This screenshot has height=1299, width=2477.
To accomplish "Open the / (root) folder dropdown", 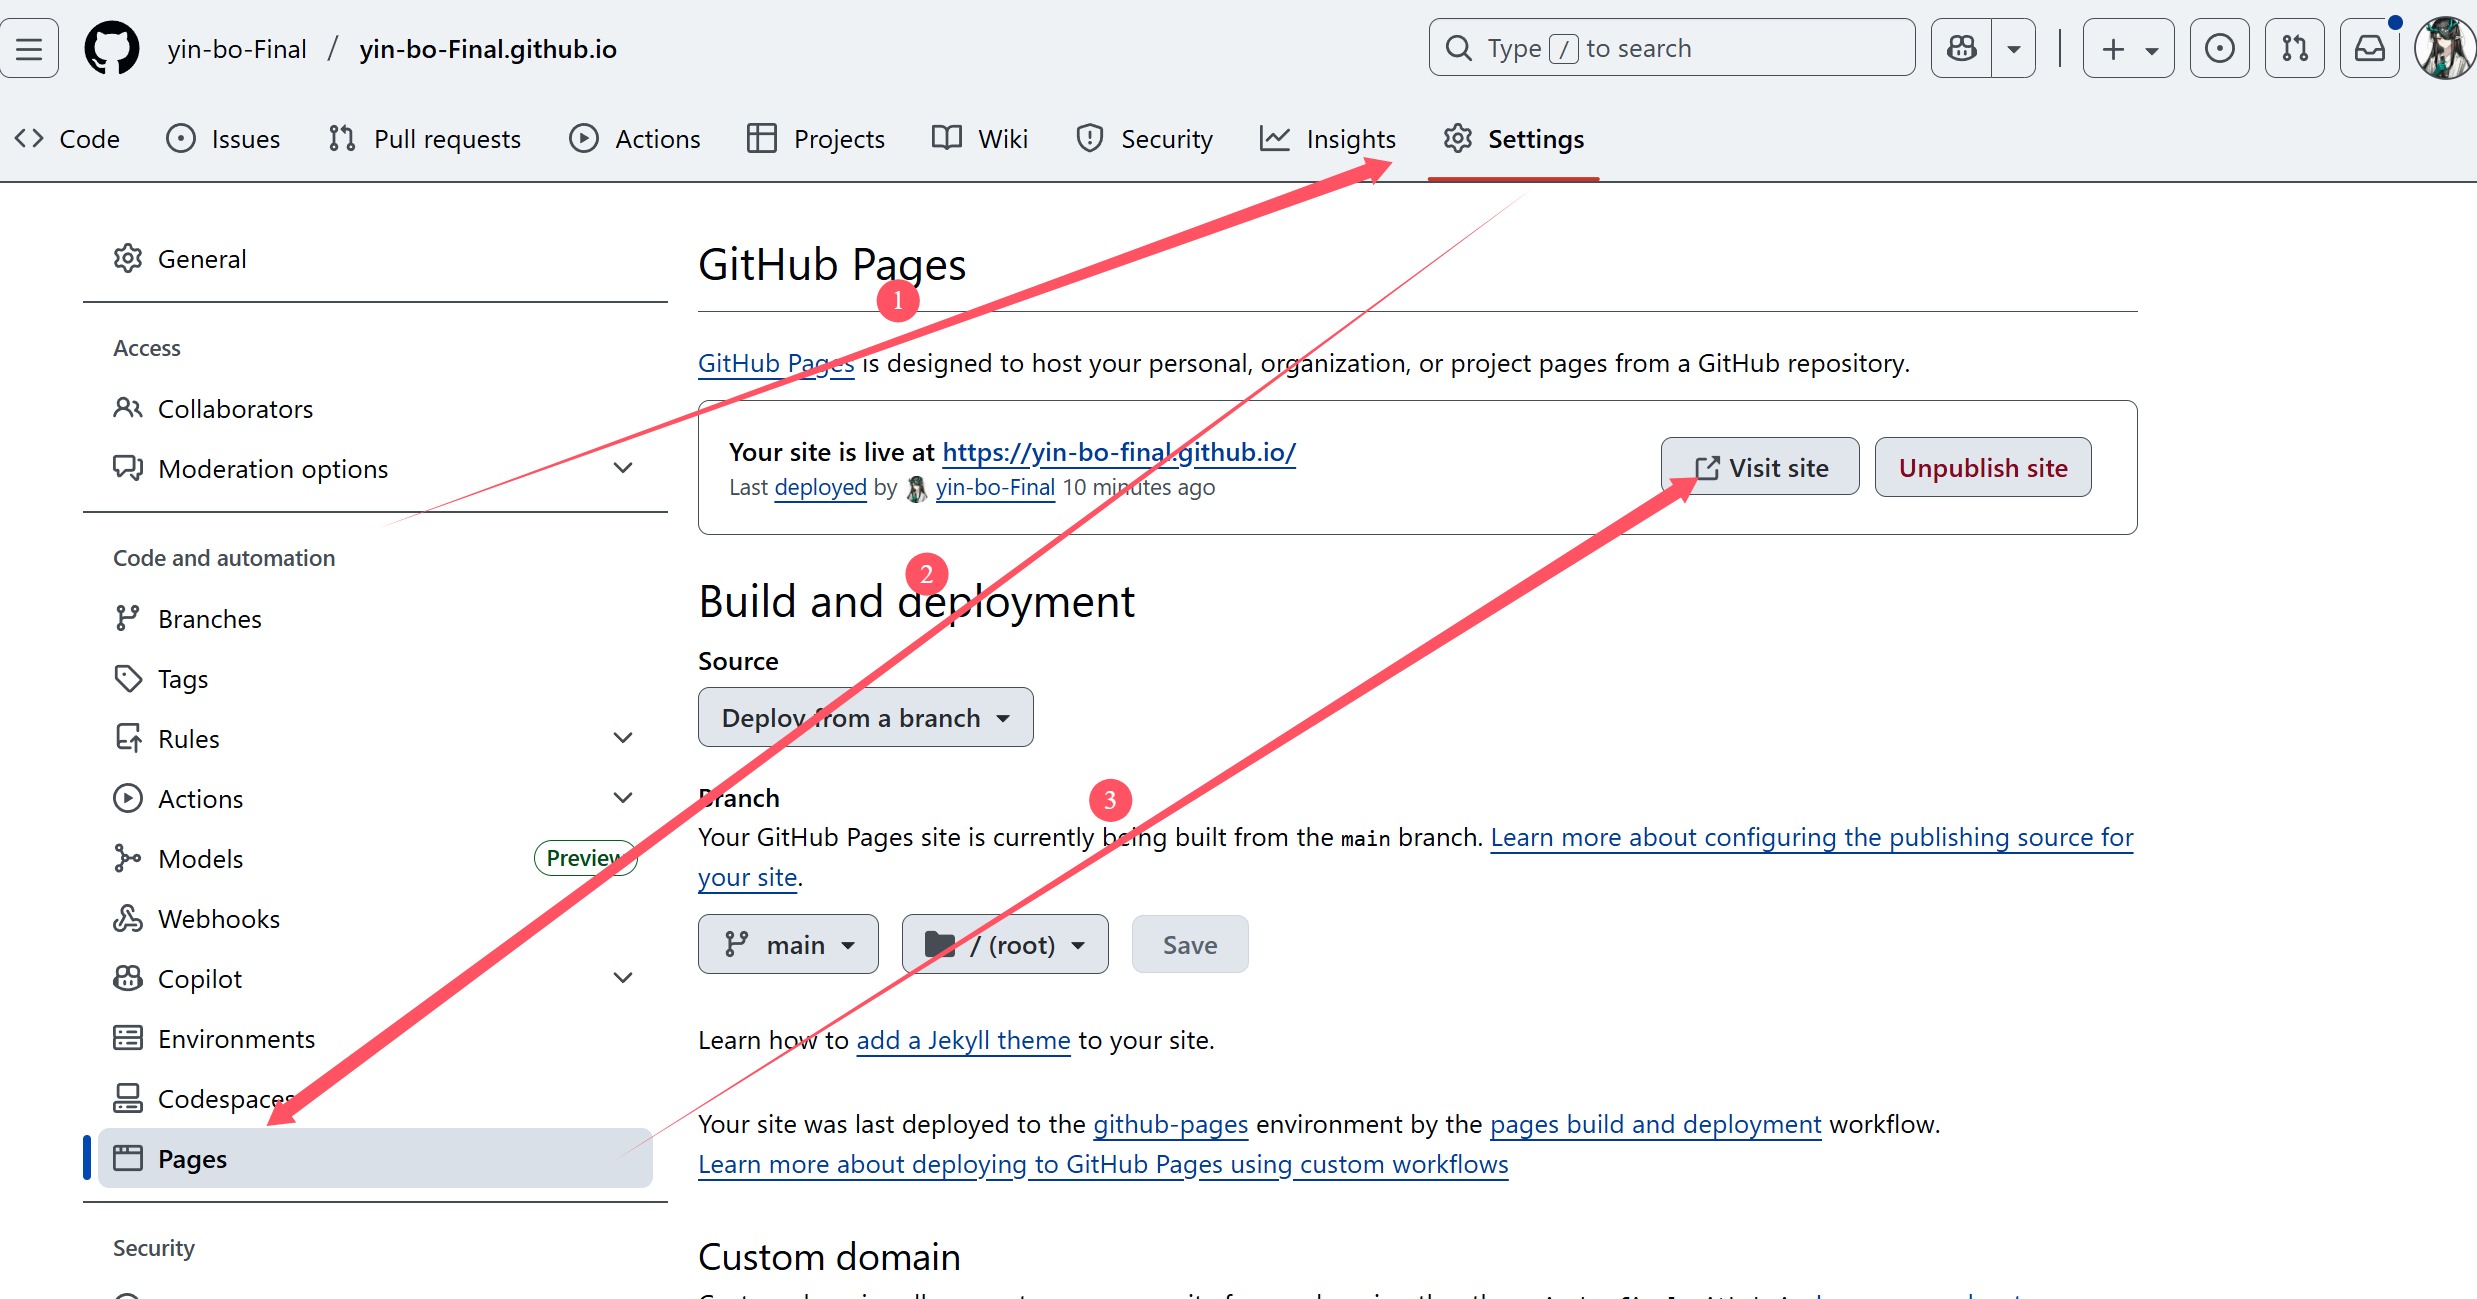I will point(1004,944).
